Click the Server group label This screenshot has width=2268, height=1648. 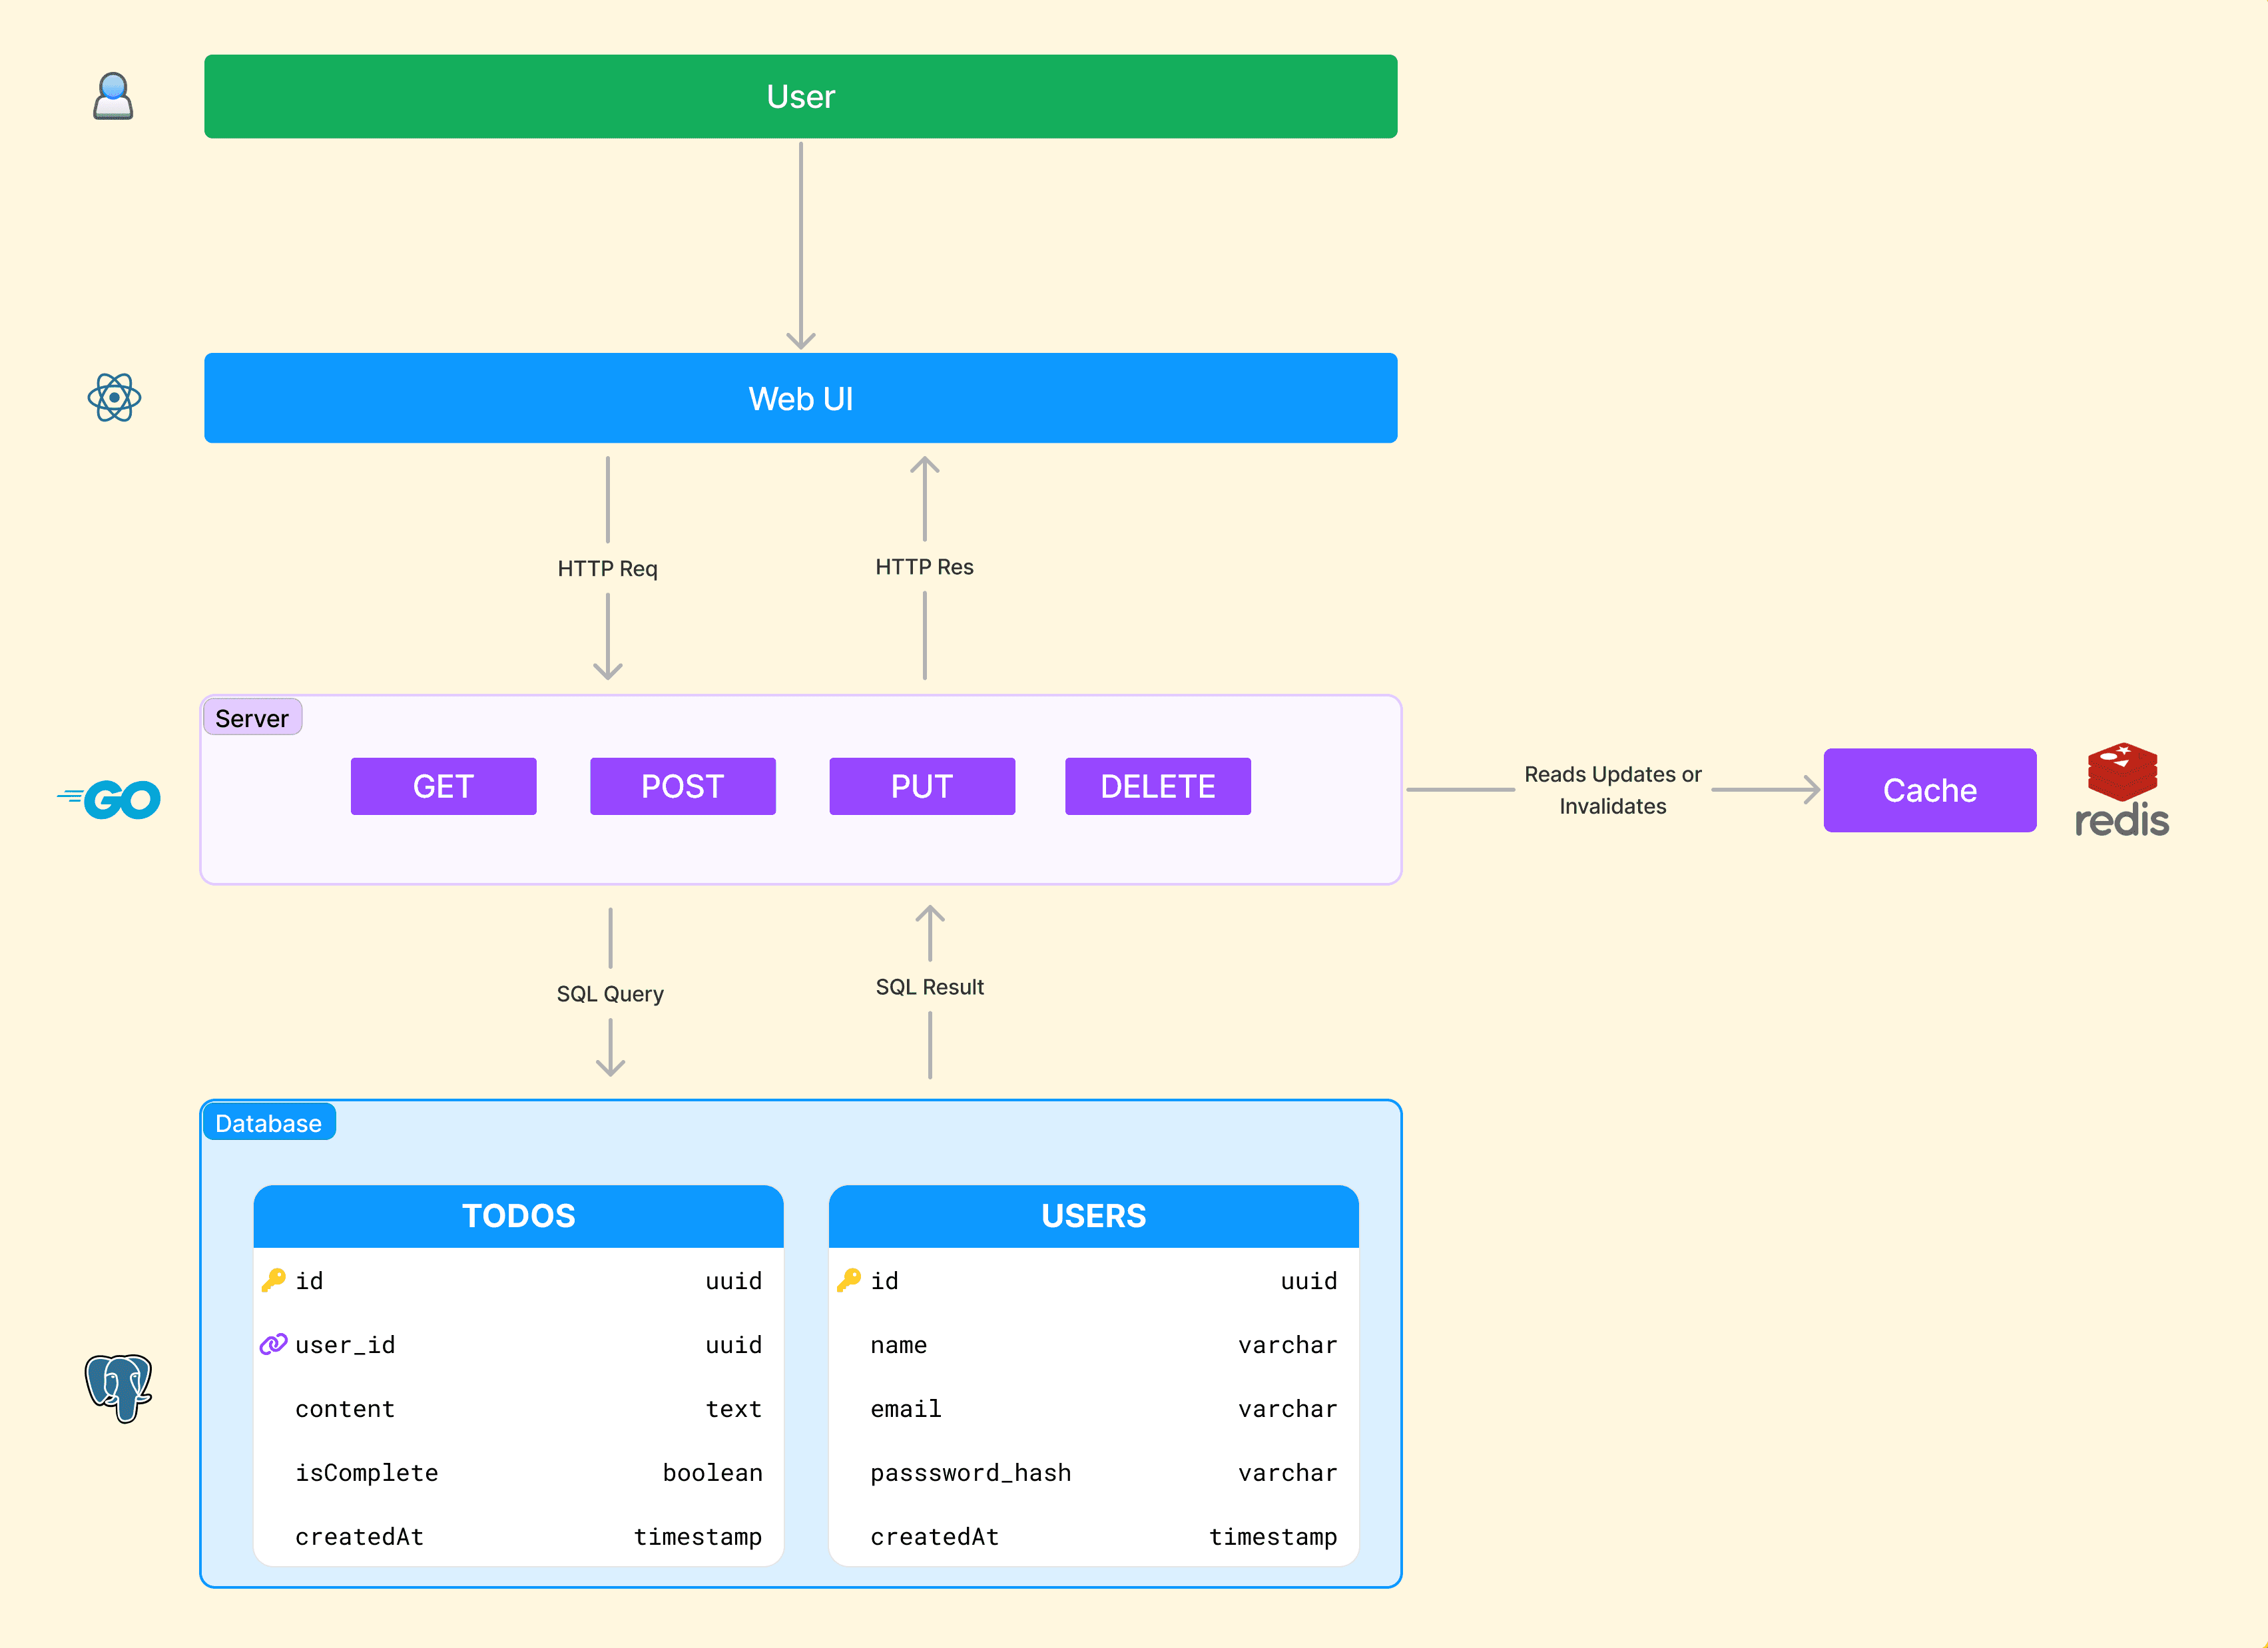coord(252,718)
